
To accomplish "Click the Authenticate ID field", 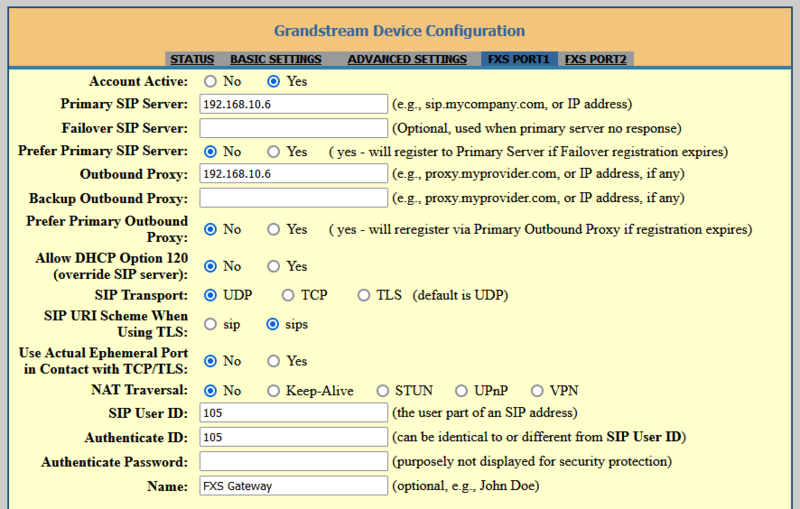I will [x=293, y=437].
